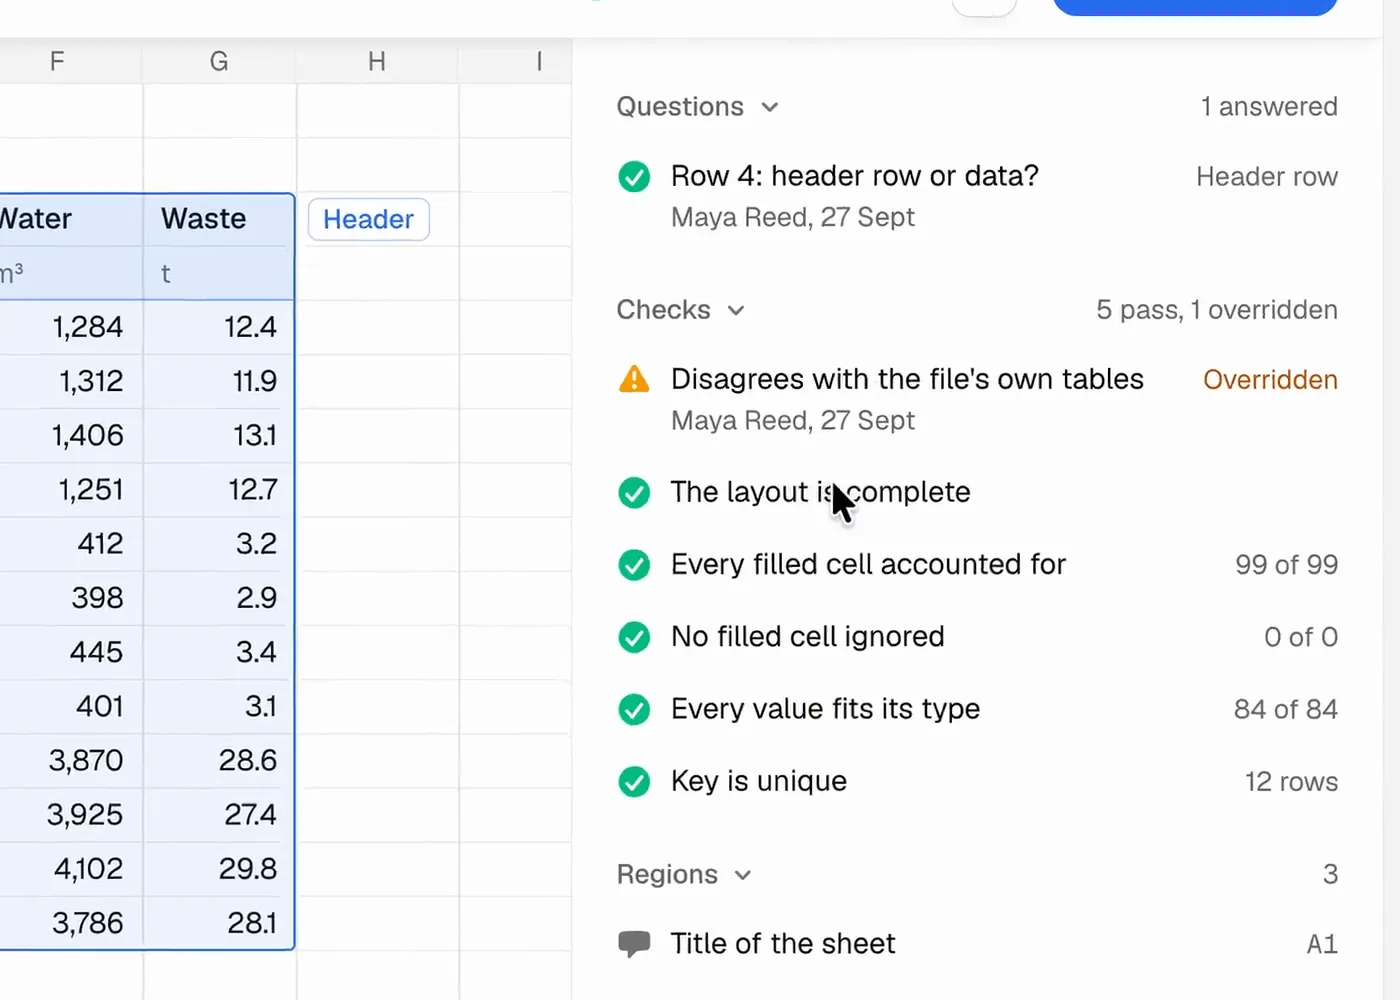Click the '84 of 84' count
This screenshot has width=1400, height=1000.
pos(1285,709)
